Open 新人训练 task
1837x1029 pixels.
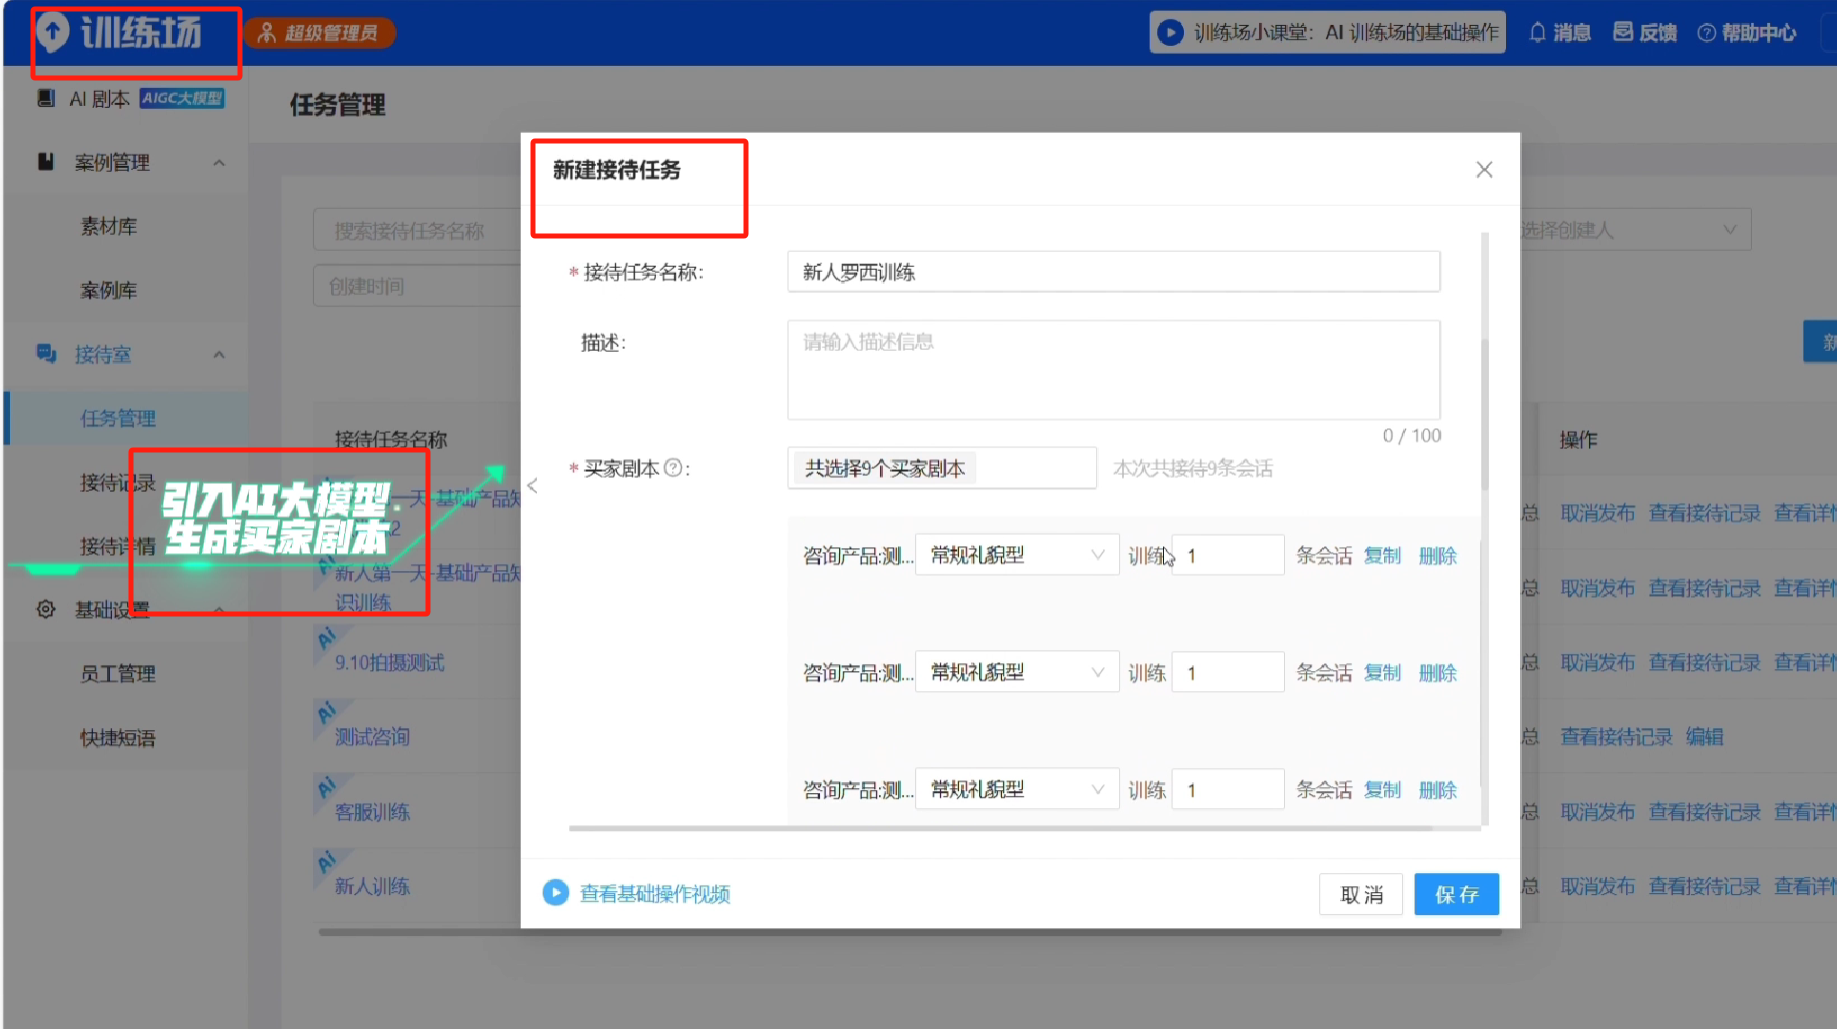tap(372, 886)
